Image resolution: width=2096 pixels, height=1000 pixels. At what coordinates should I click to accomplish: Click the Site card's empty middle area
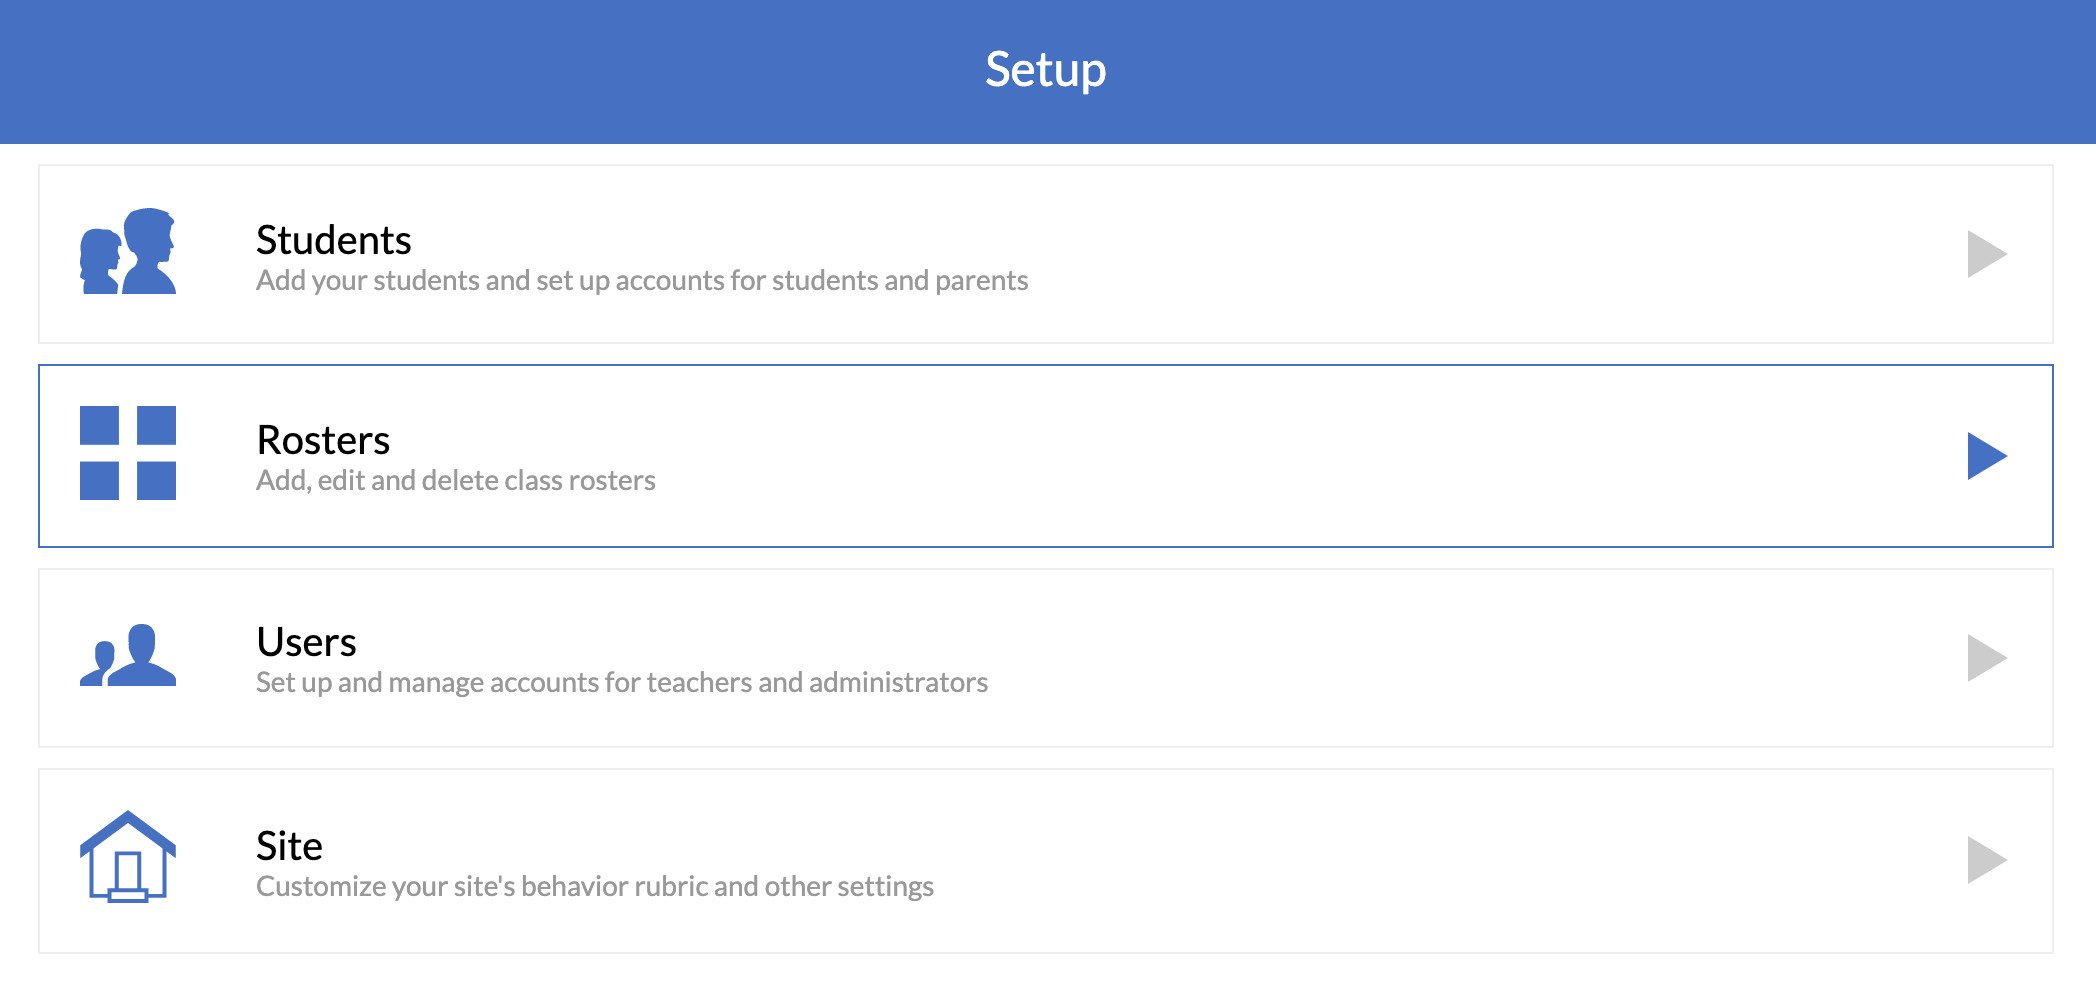[1400, 860]
